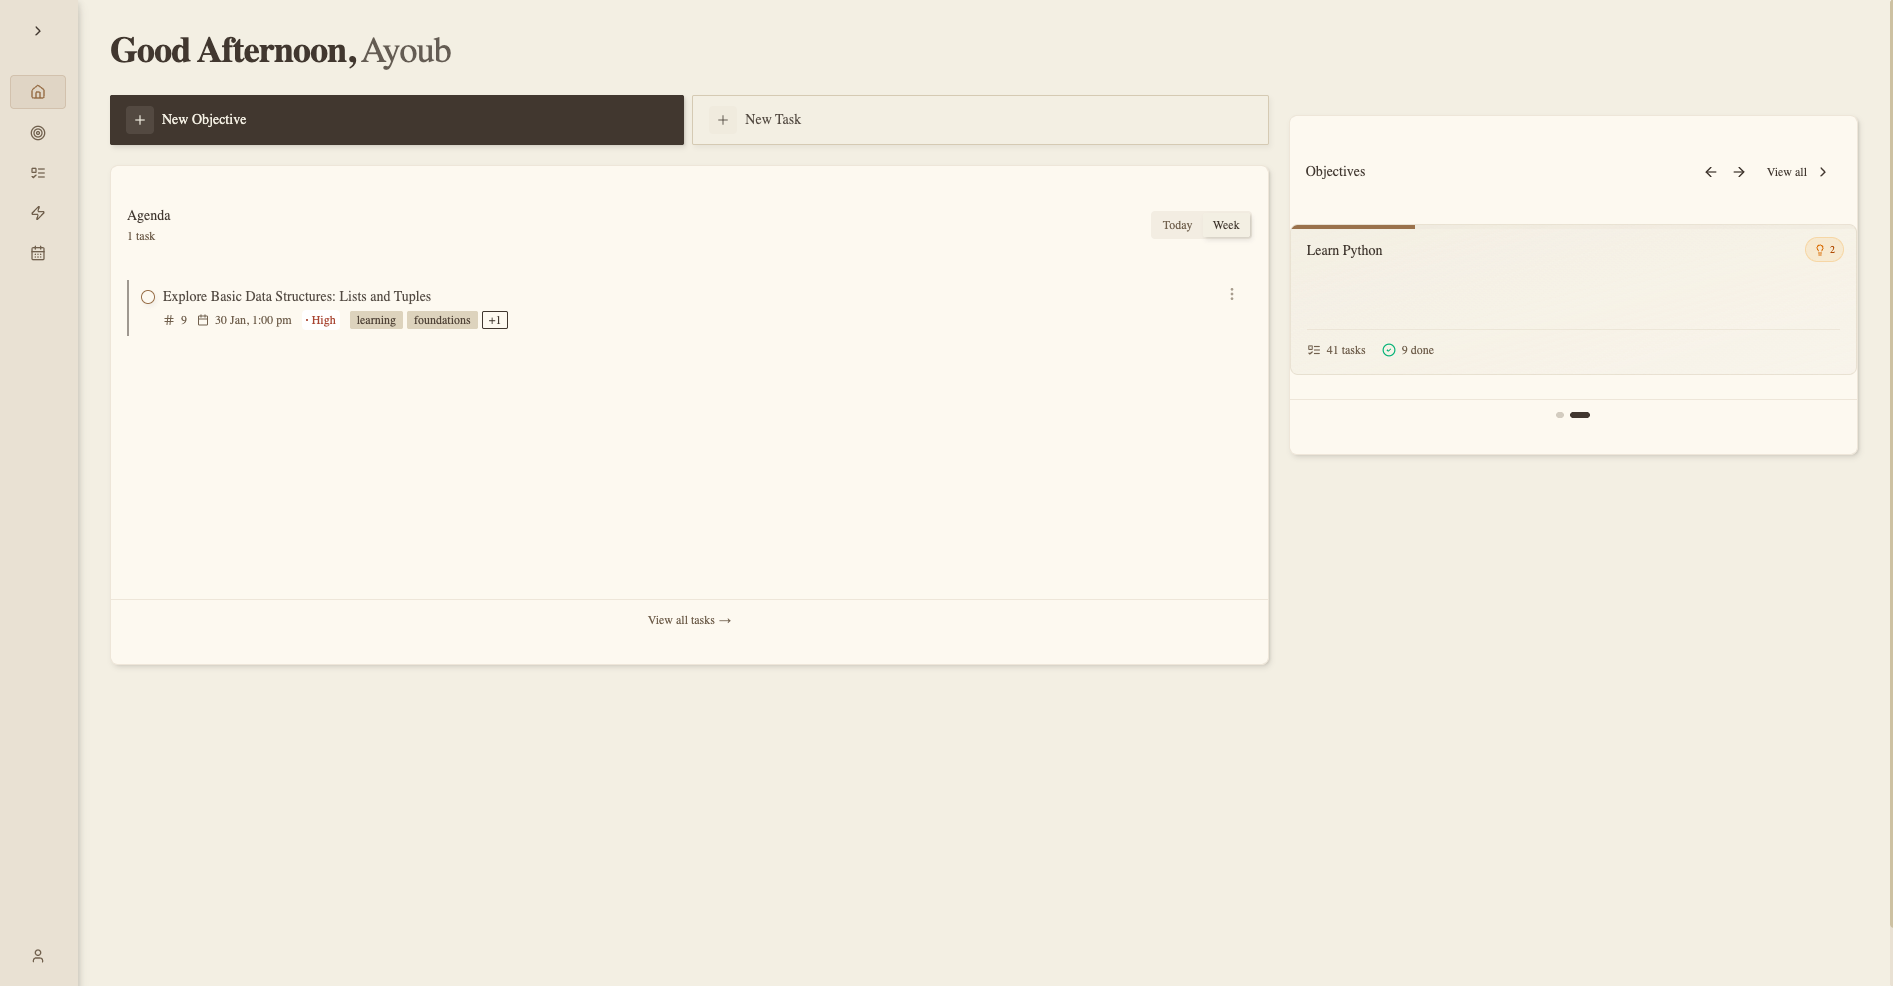Go to next objective with right arrow

click(1739, 172)
